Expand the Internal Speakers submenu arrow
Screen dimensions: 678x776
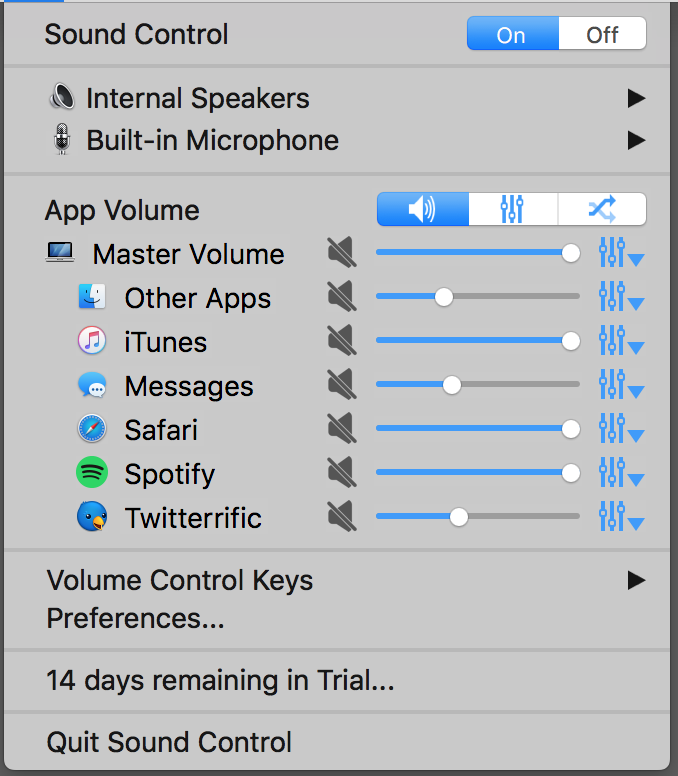[x=636, y=98]
